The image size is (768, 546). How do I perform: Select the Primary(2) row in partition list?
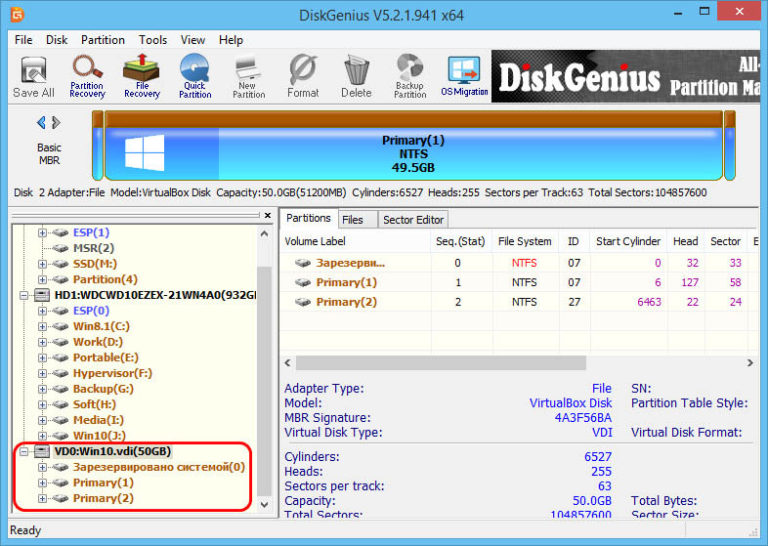pos(346,301)
